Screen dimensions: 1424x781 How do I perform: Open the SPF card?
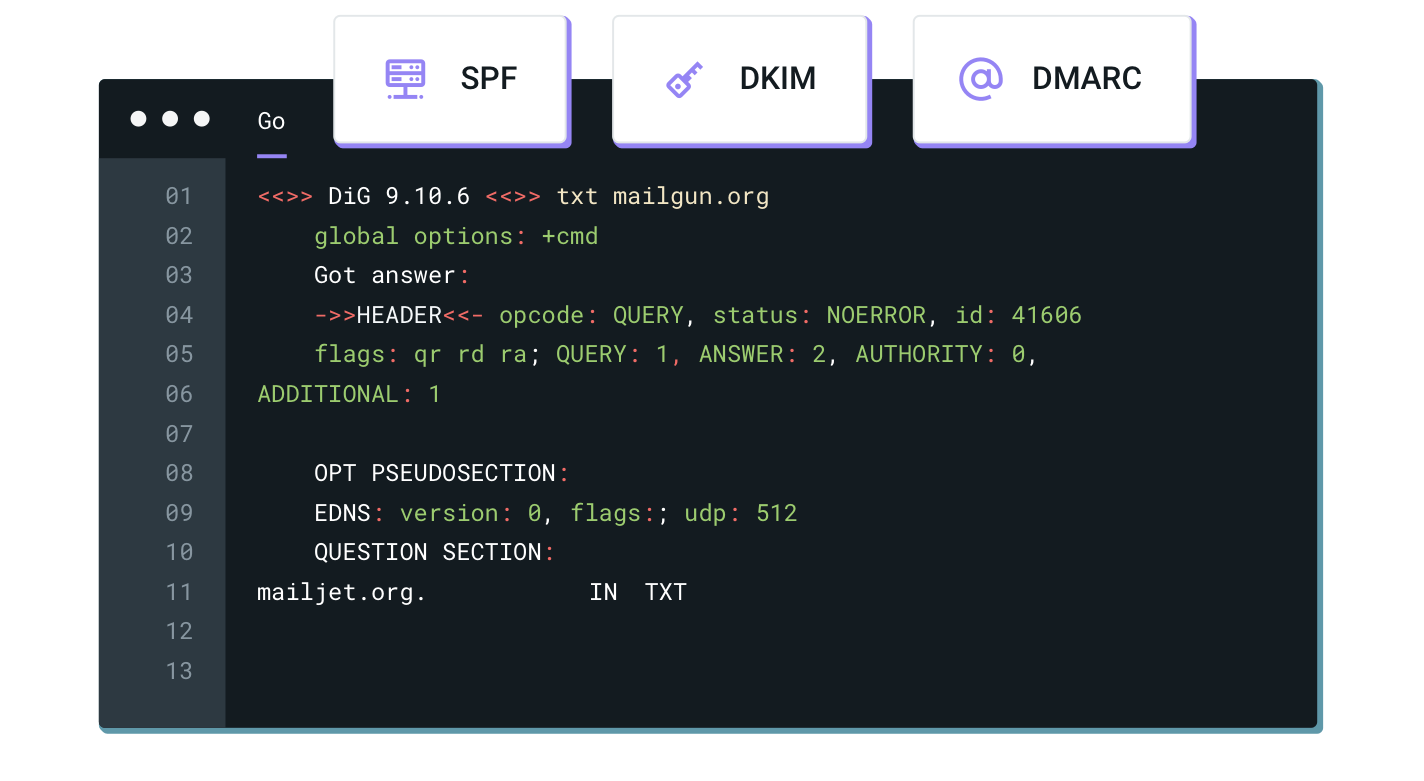click(x=450, y=79)
